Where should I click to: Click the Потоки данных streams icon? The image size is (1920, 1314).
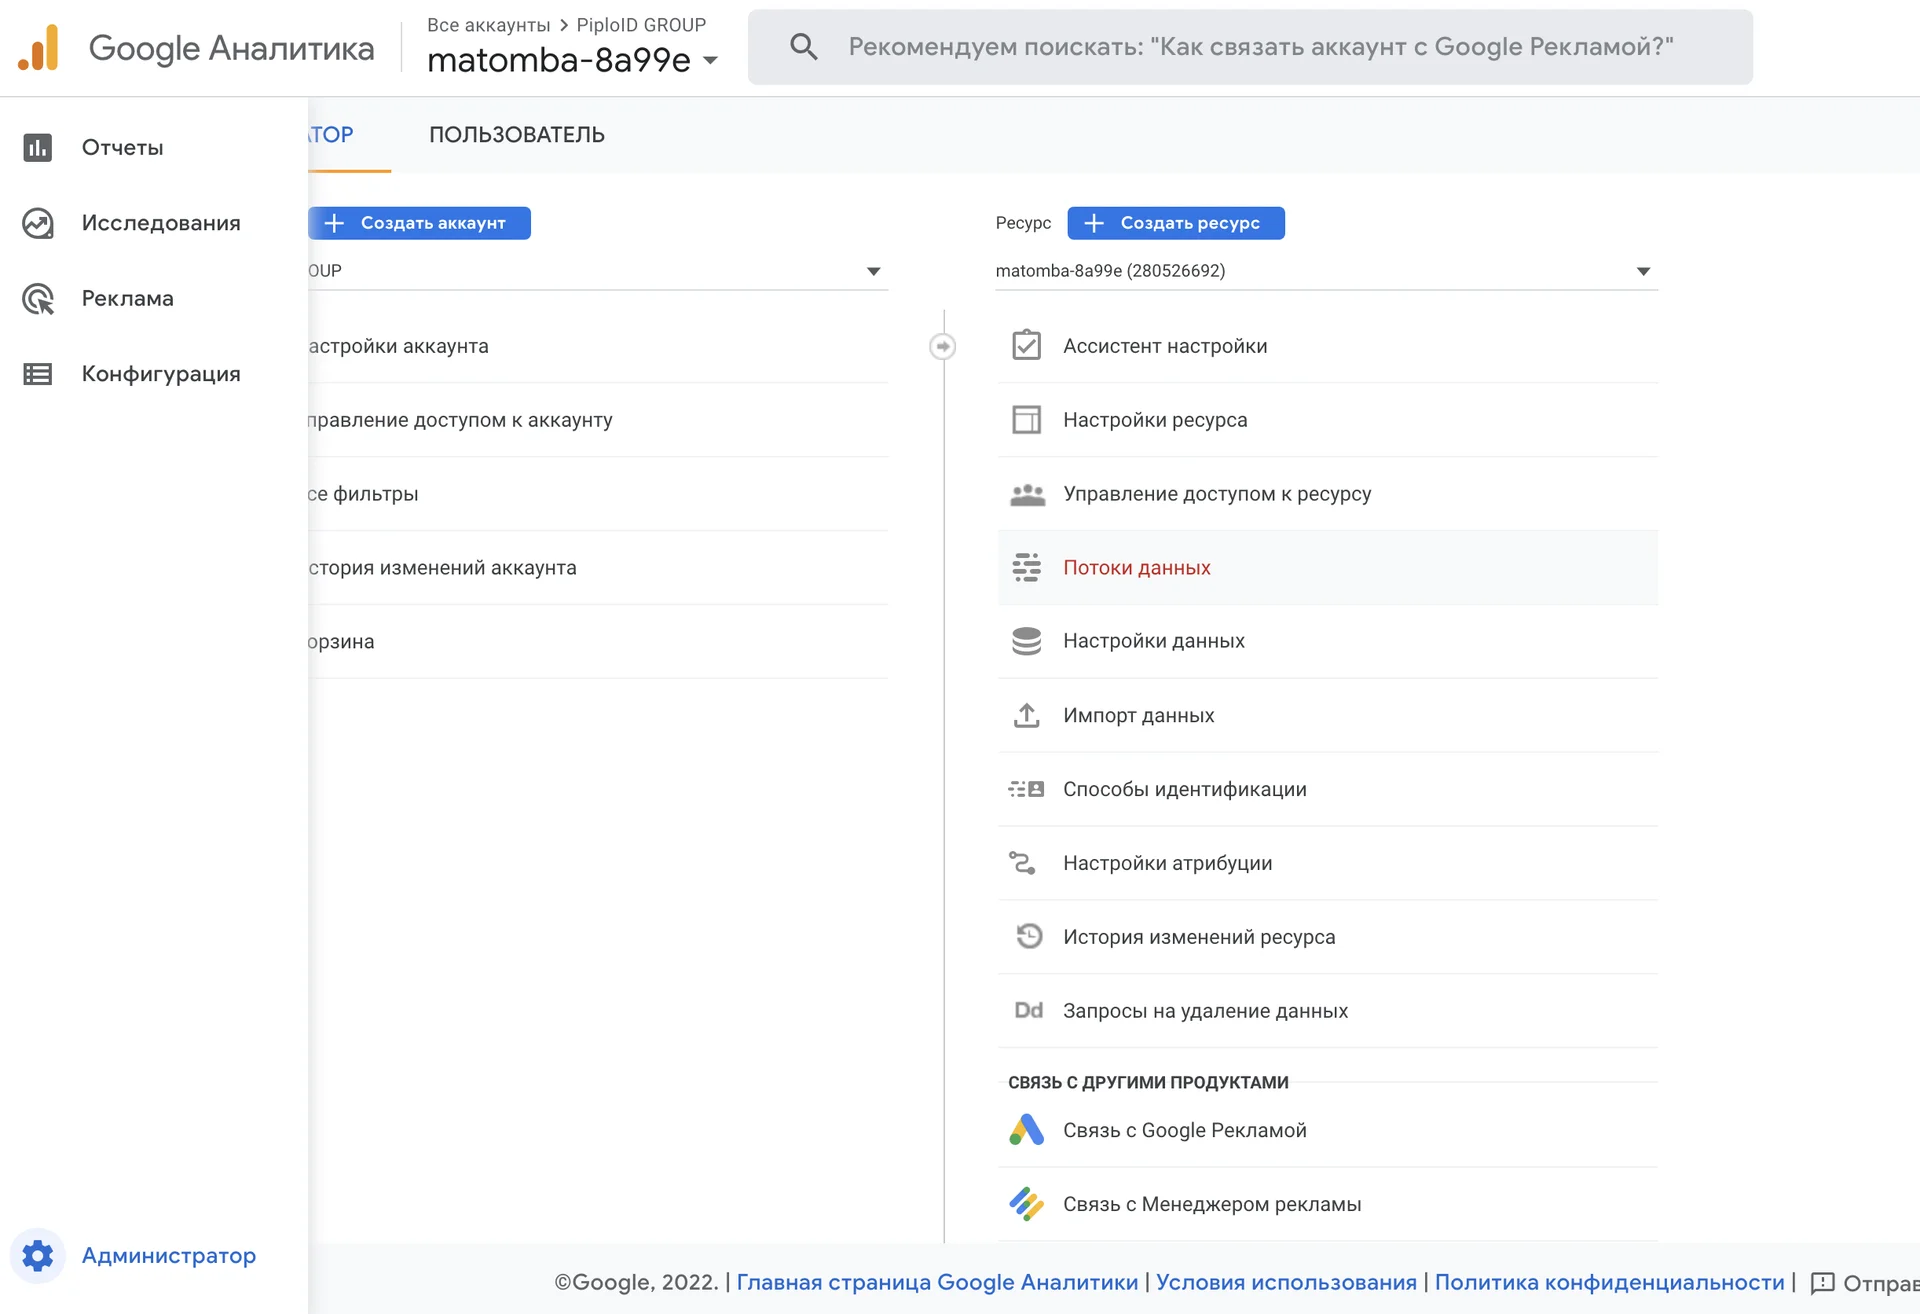[x=1026, y=567]
